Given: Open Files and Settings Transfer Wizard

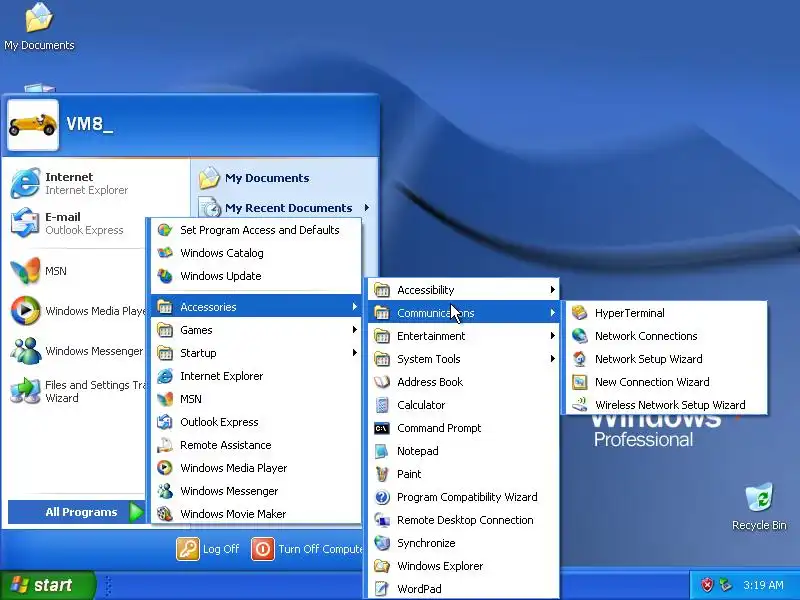Looking at the screenshot, I should [78, 391].
